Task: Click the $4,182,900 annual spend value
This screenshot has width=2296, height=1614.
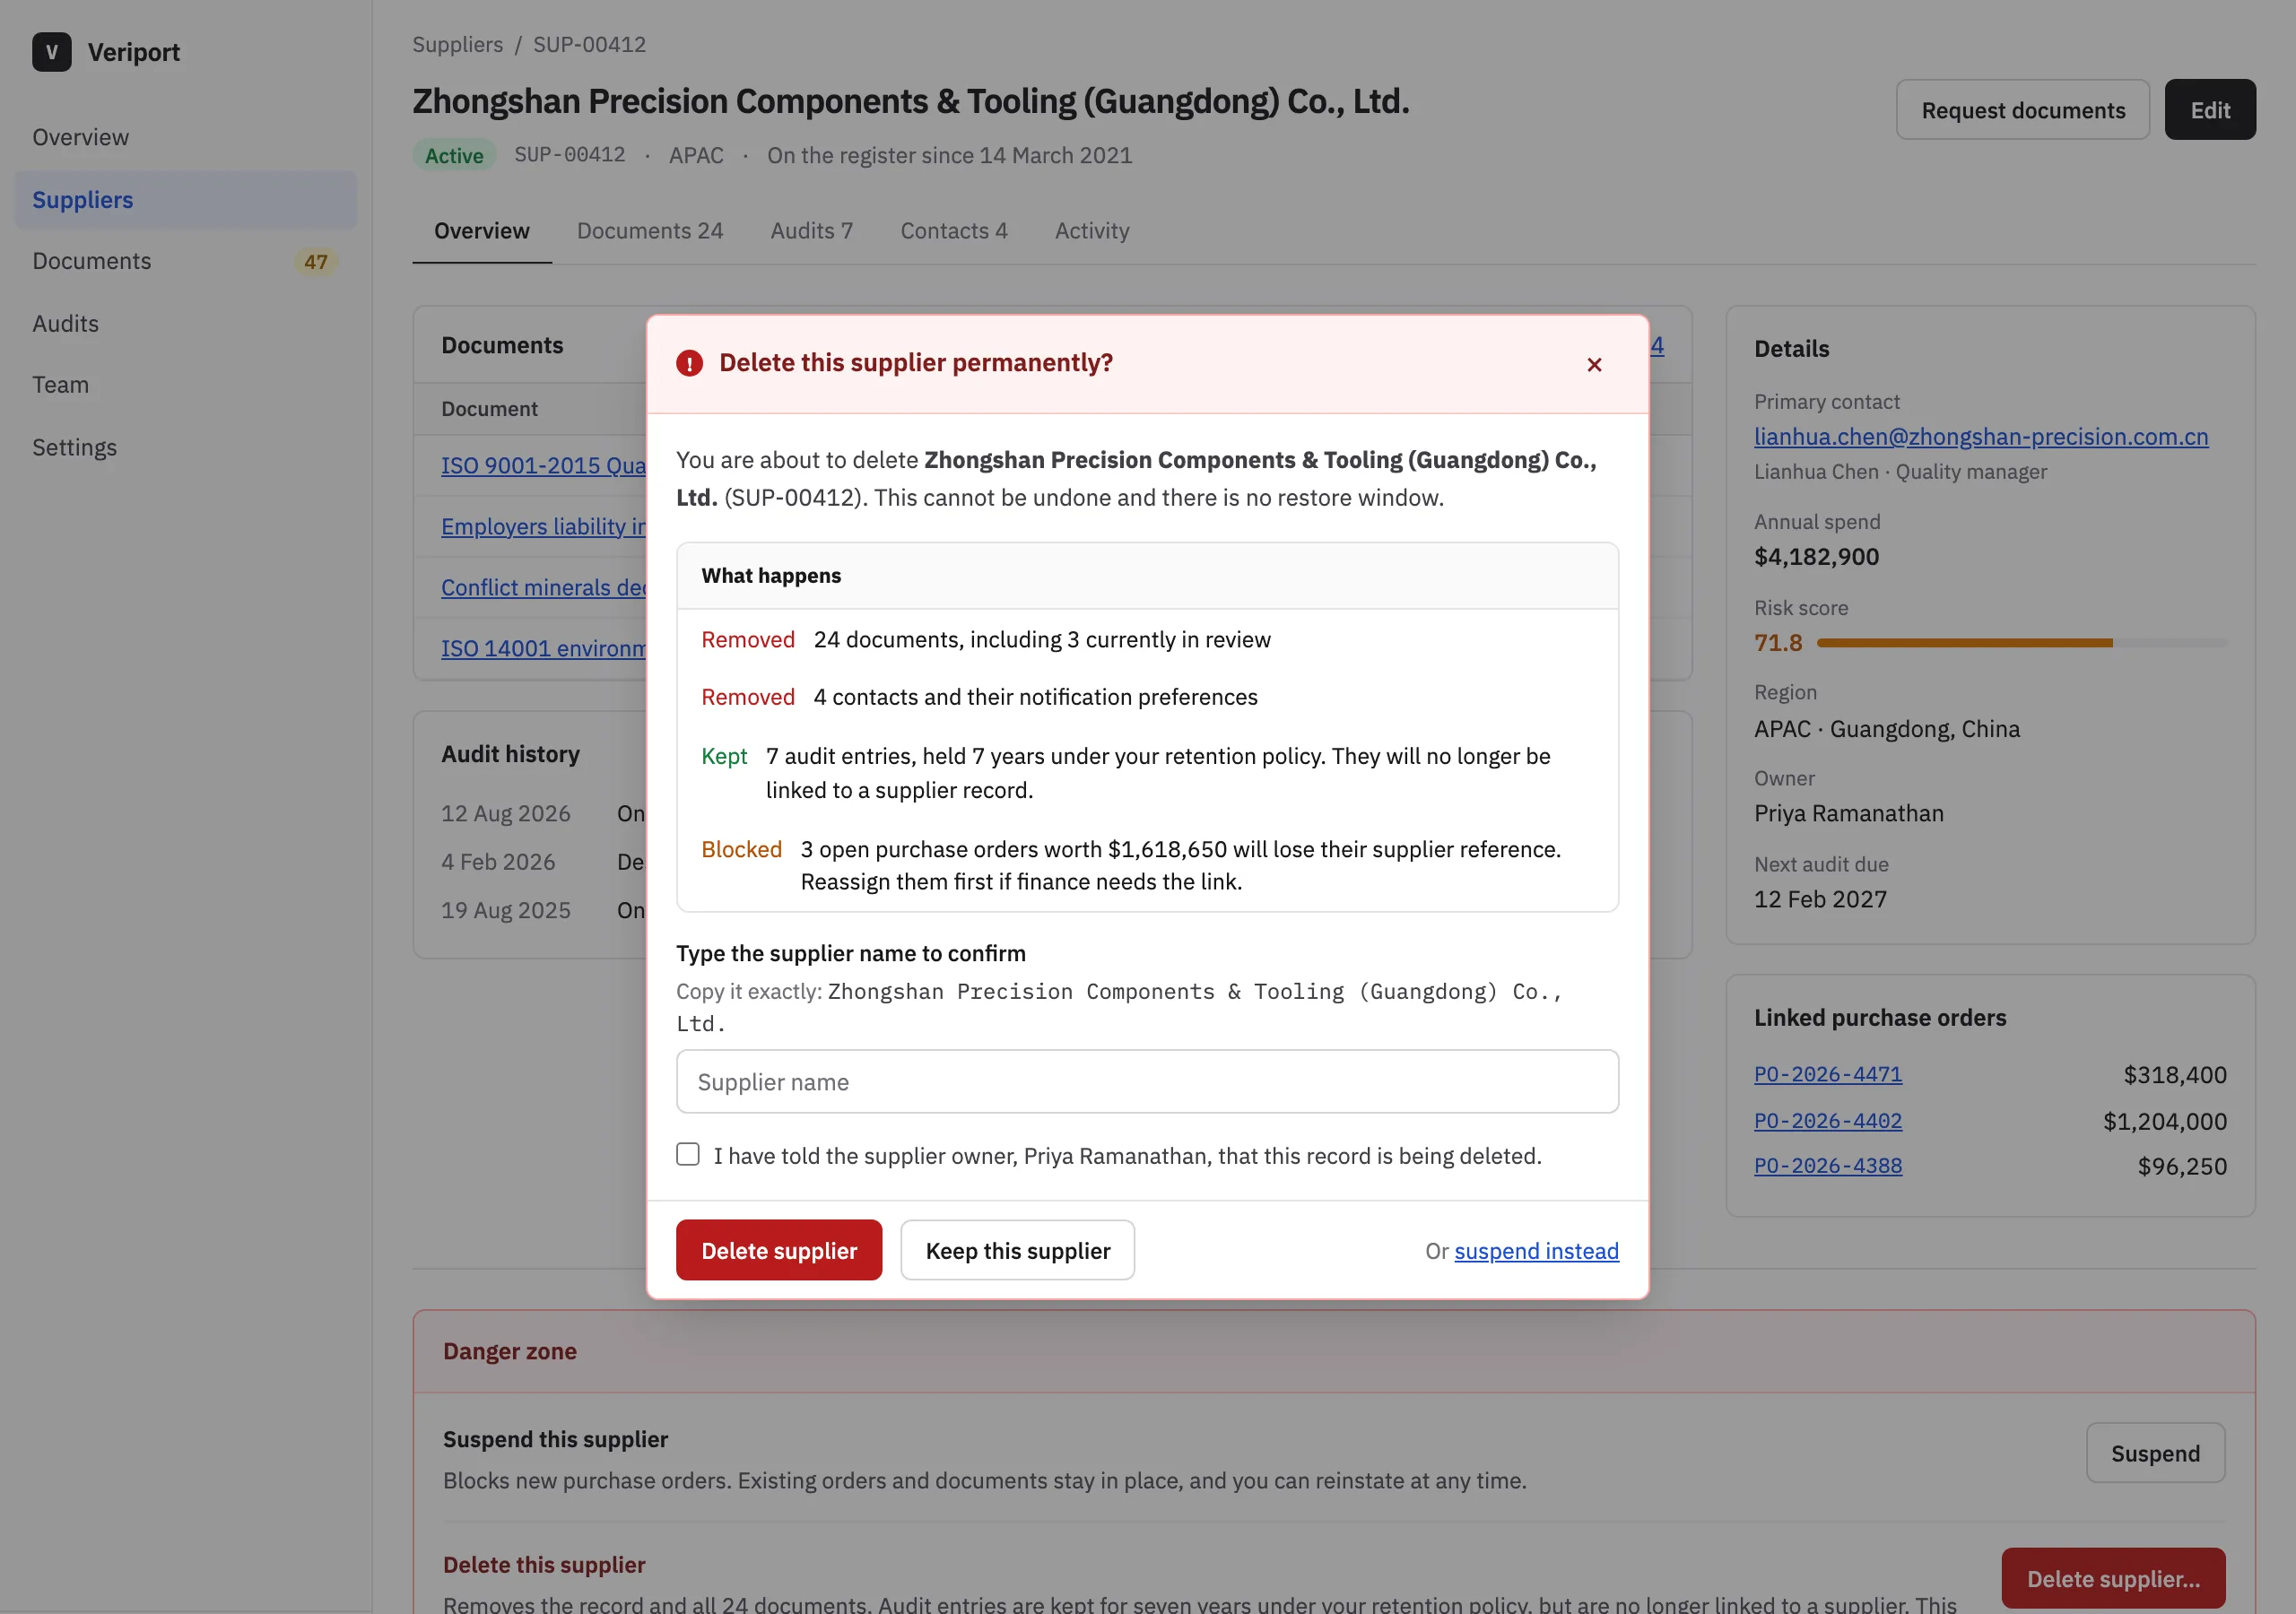Action: click(1816, 557)
